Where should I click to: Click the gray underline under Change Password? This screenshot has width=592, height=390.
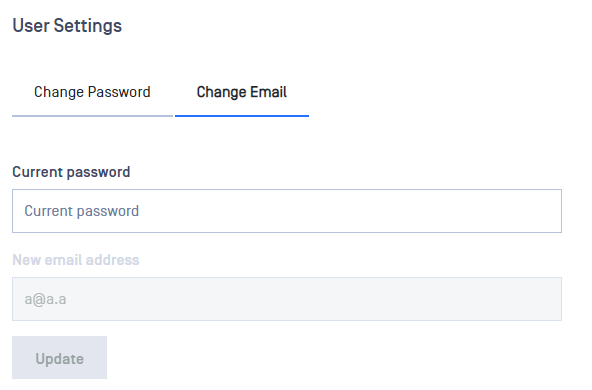(x=92, y=116)
